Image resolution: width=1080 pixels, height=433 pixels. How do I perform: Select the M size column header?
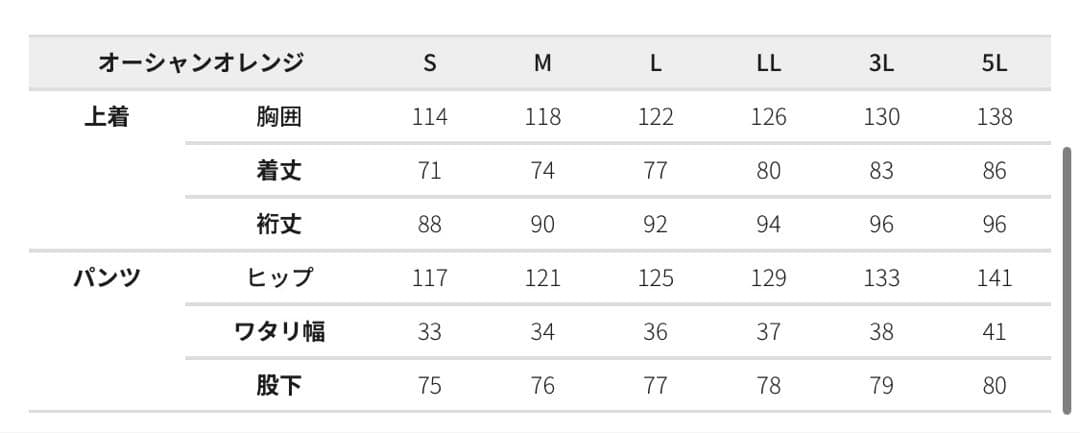tap(542, 63)
